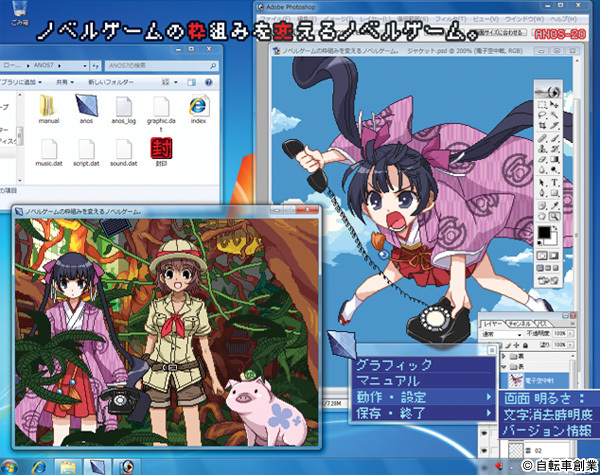Open the red 封印 seal file
Screen dimensions: 600x475
pyautogui.click(x=158, y=148)
